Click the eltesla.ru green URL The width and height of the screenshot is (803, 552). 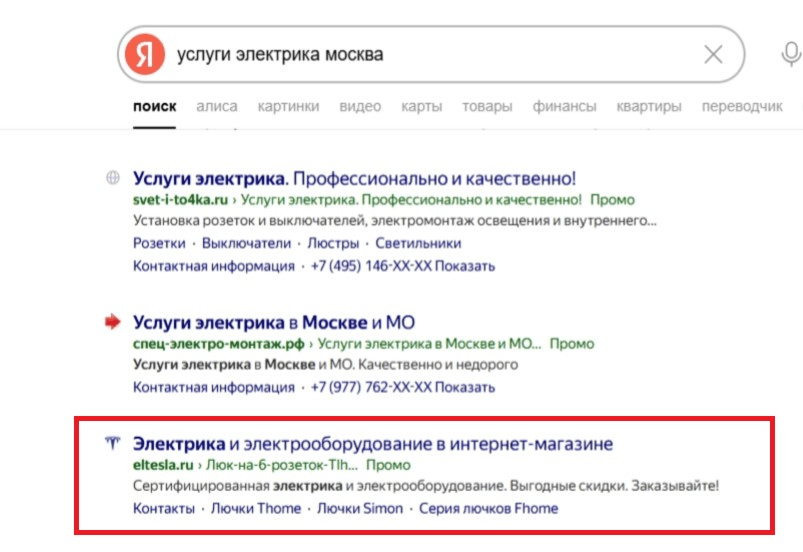click(x=163, y=465)
